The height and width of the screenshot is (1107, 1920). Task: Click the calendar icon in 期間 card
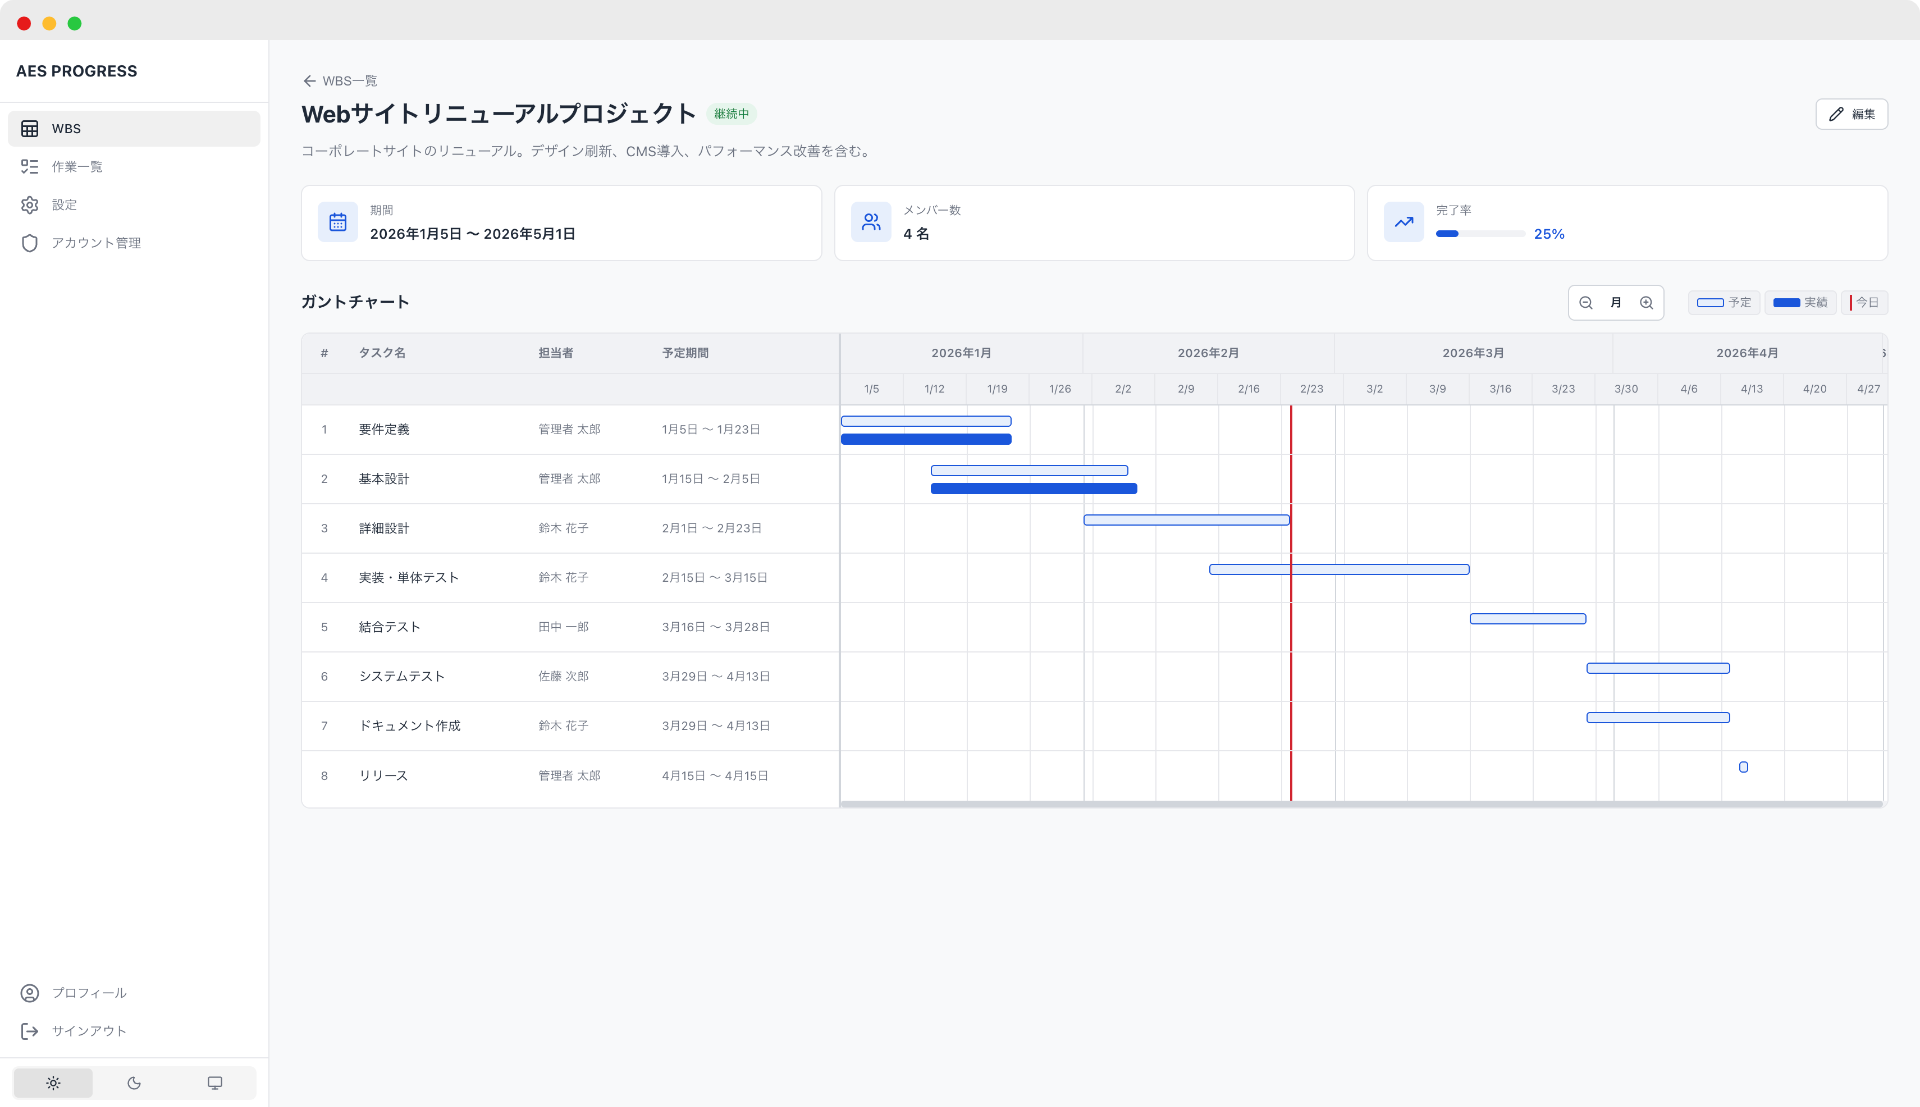point(338,222)
